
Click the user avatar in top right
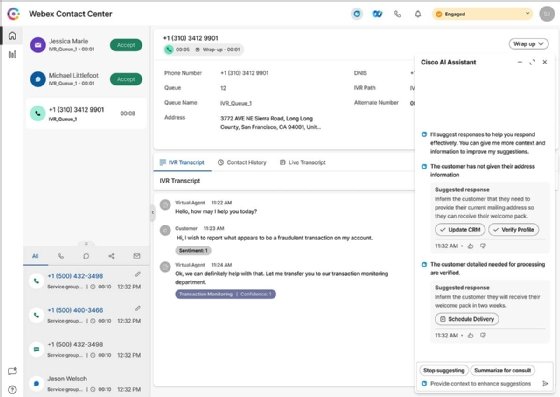(547, 14)
